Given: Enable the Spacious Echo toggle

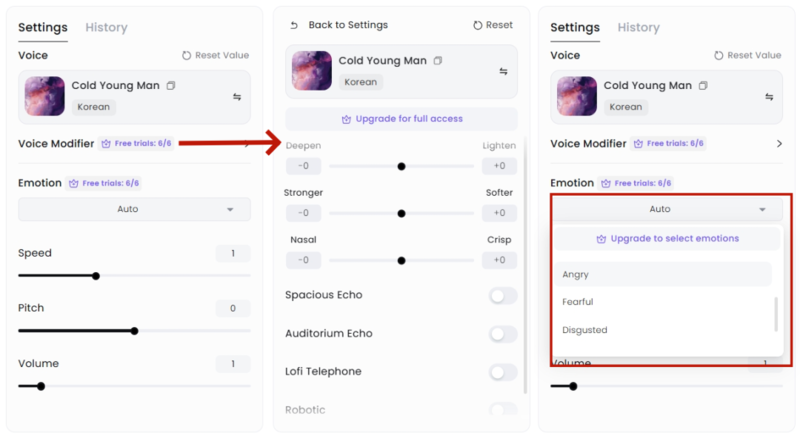Looking at the screenshot, I should (x=503, y=296).
